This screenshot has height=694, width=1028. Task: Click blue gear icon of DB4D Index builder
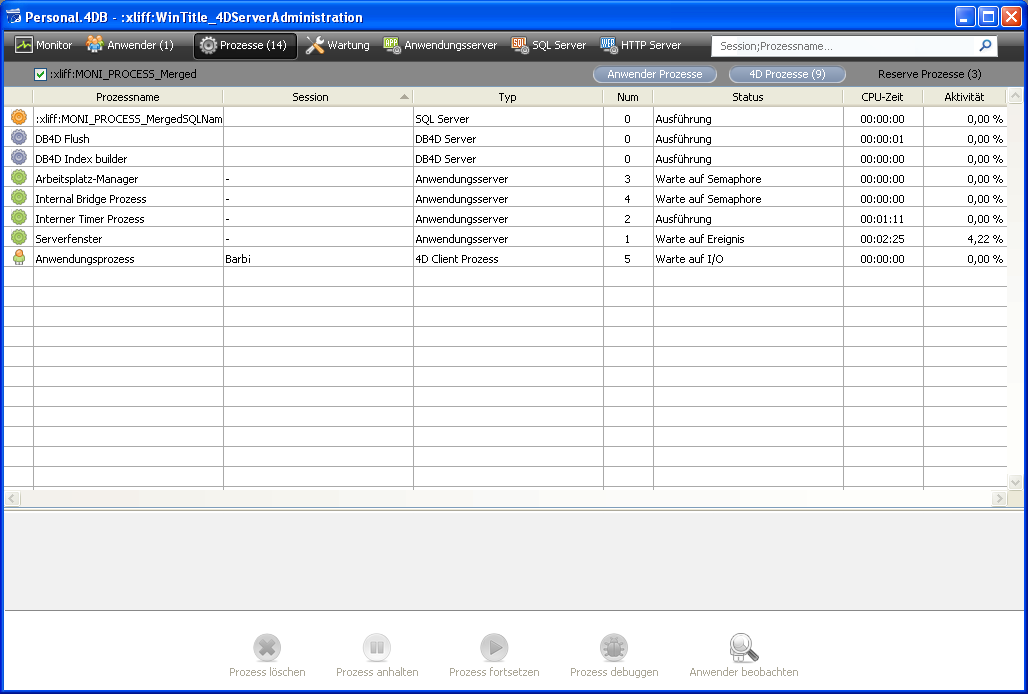19,157
